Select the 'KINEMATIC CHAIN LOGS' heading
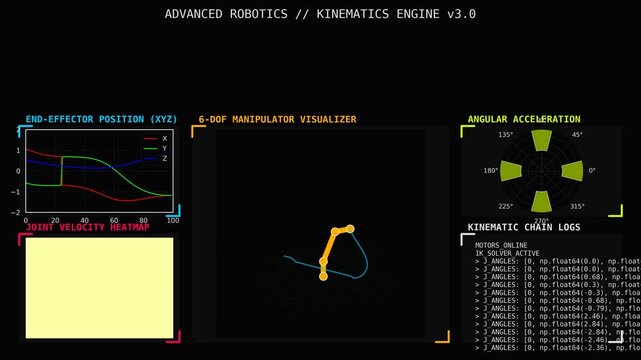641x360 pixels. coord(524,227)
